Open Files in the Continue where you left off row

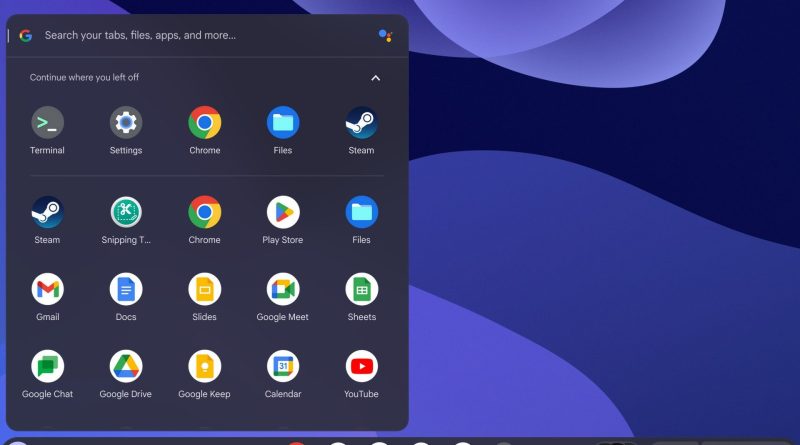283,122
